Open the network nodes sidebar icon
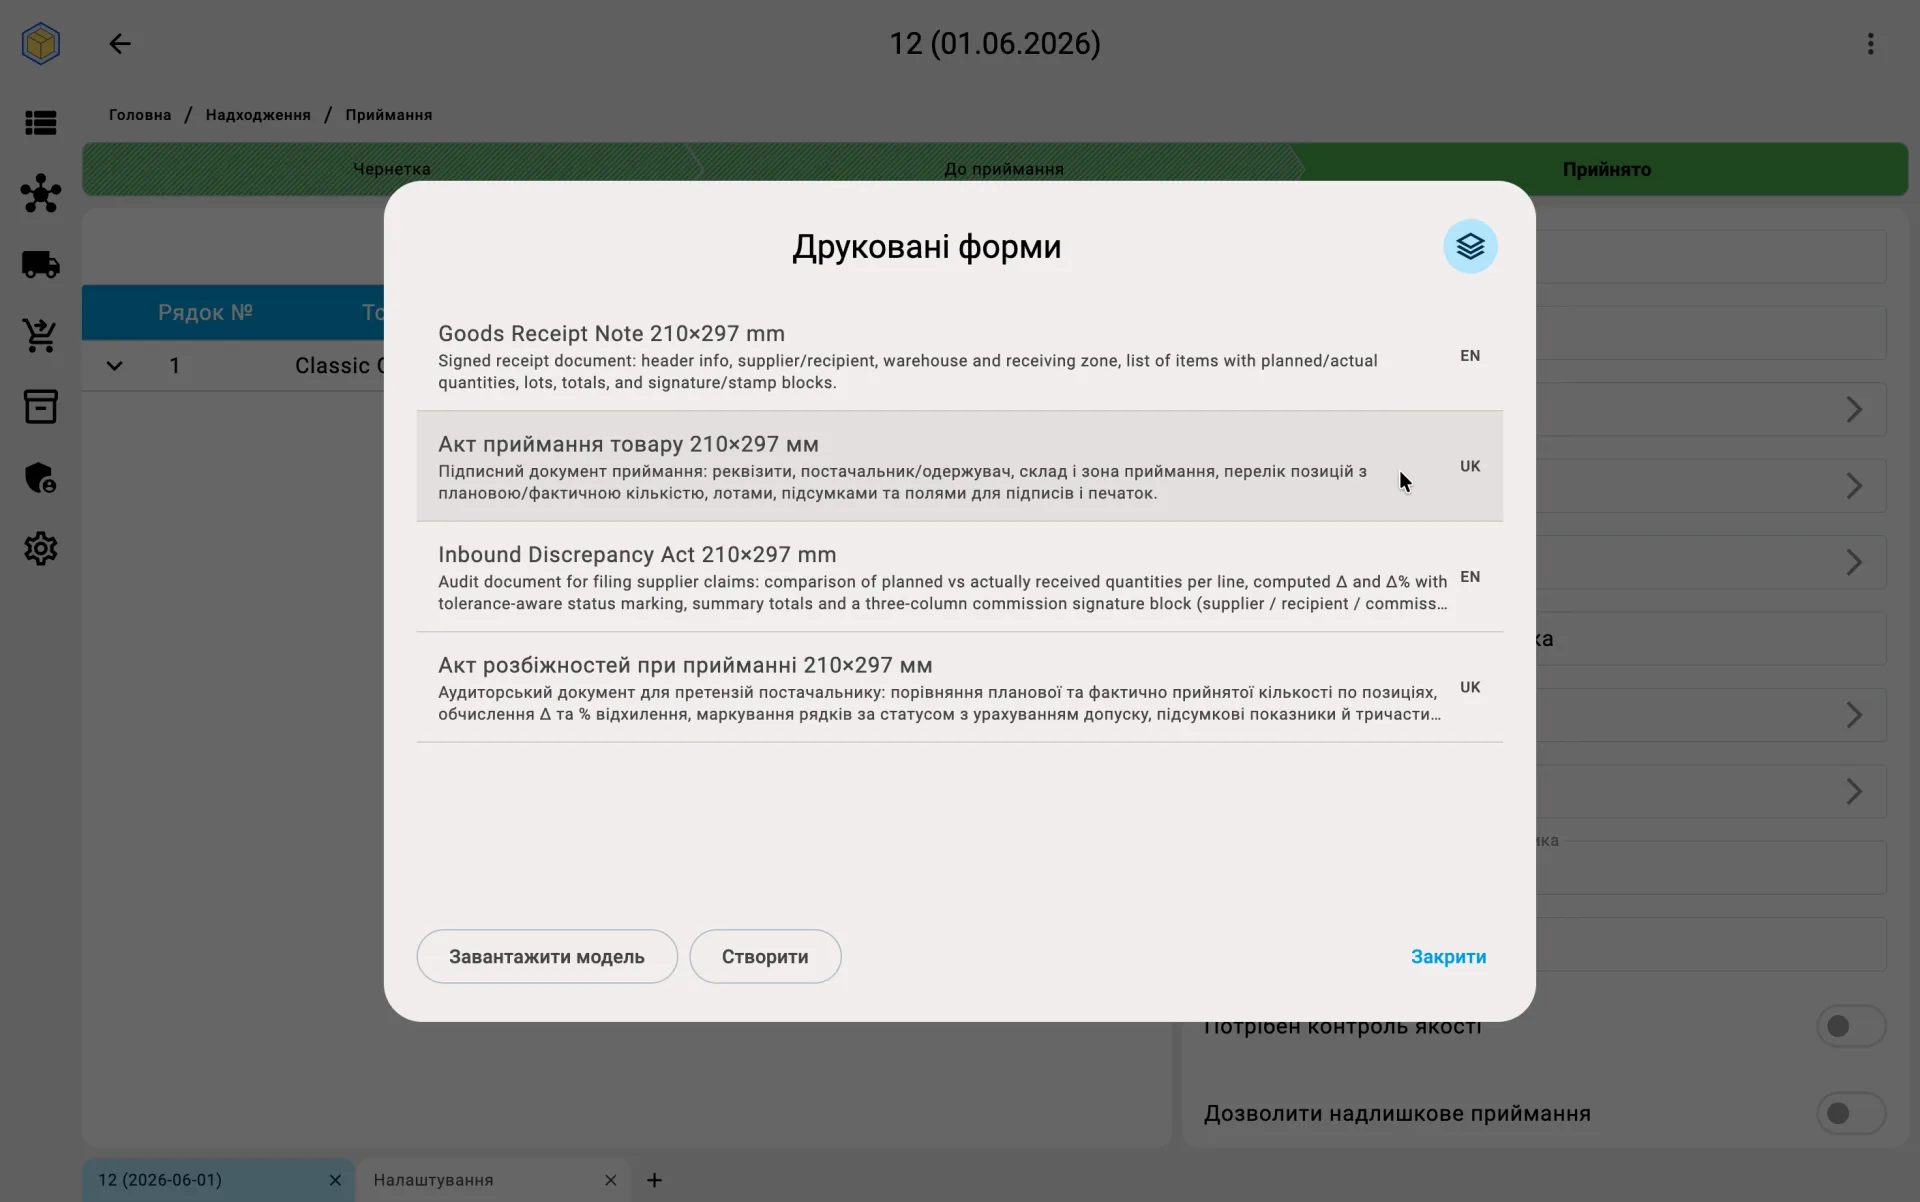This screenshot has height=1202, width=1920. pyautogui.click(x=41, y=193)
